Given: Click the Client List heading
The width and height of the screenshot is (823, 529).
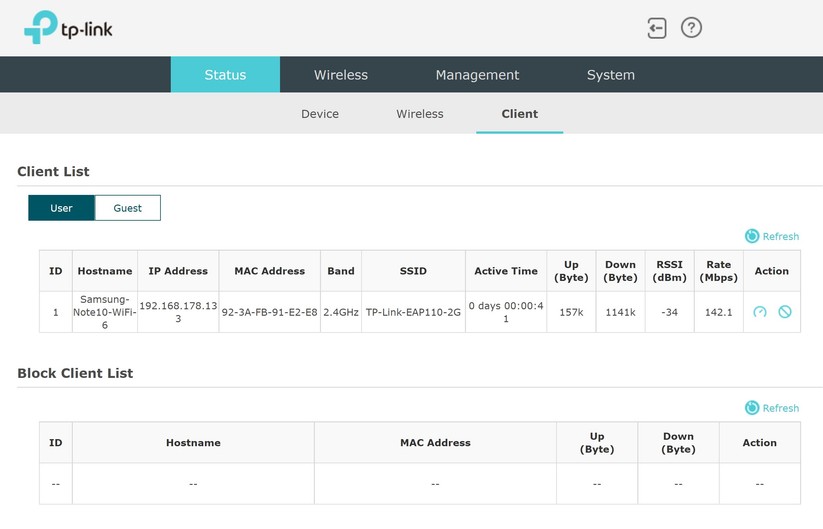Looking at the screenshot, I should [x=53, y=171].
